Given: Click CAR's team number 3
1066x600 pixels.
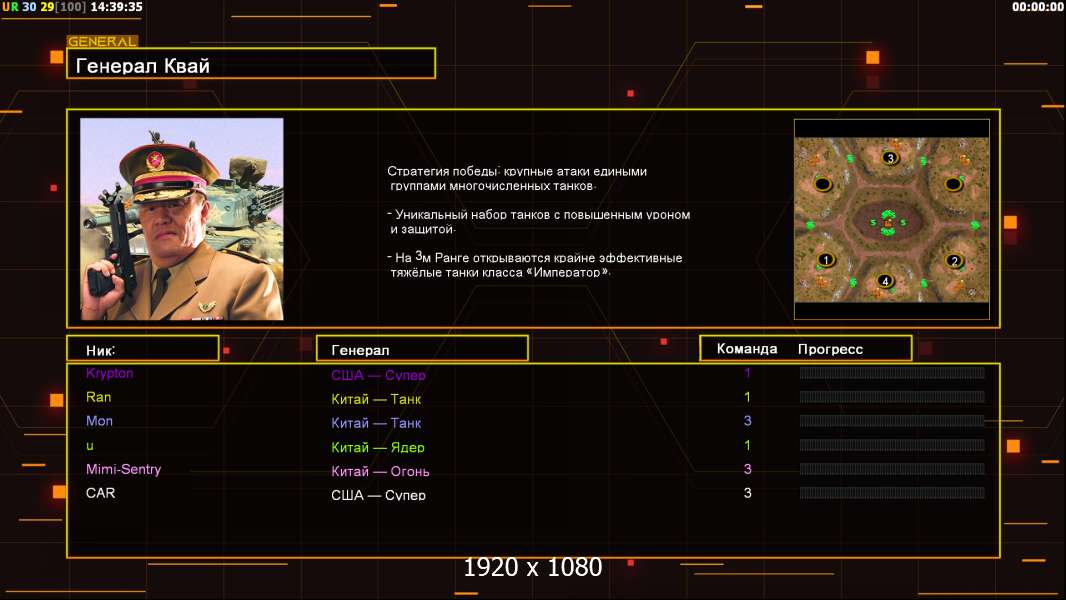Looking at the screenshot, I should point(747,493).
